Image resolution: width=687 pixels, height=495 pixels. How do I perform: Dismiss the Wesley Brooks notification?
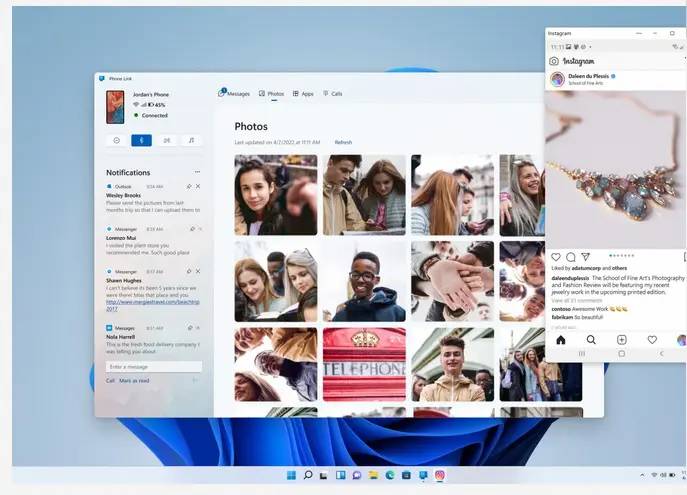pyautogui.click(x=198, y=186)
